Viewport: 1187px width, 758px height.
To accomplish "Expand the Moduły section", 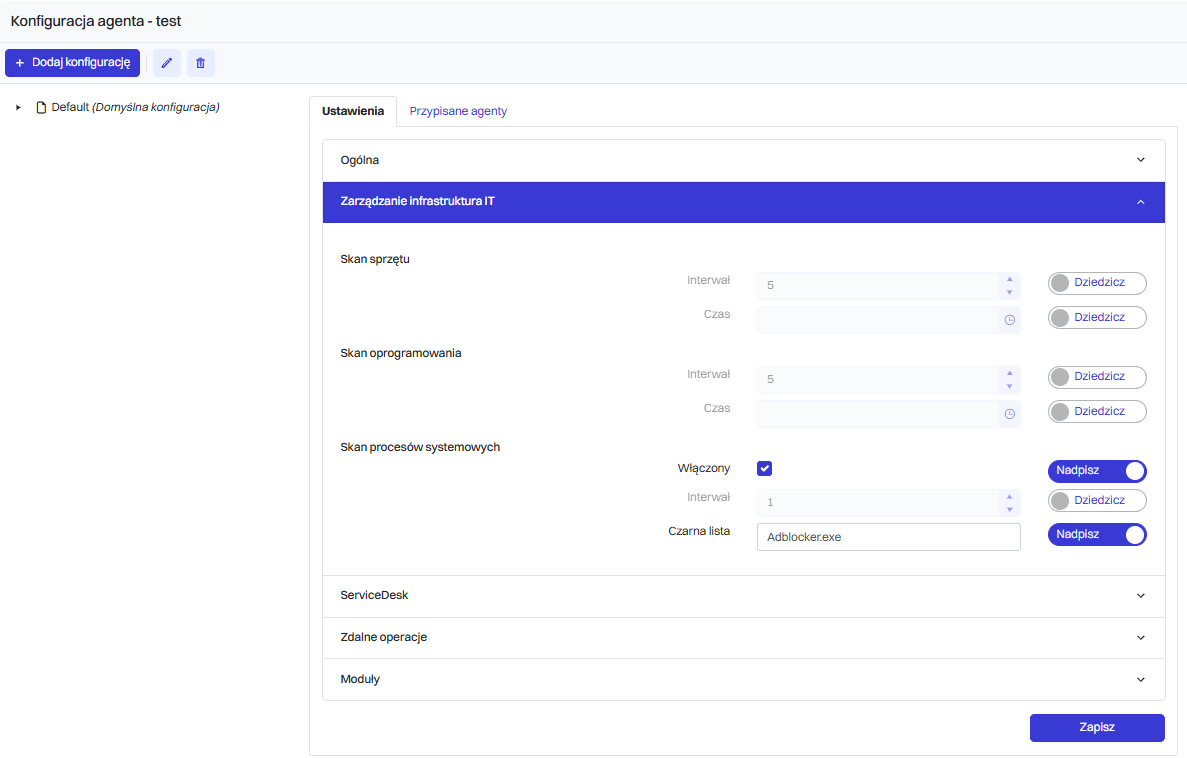I will coord(743,679).
